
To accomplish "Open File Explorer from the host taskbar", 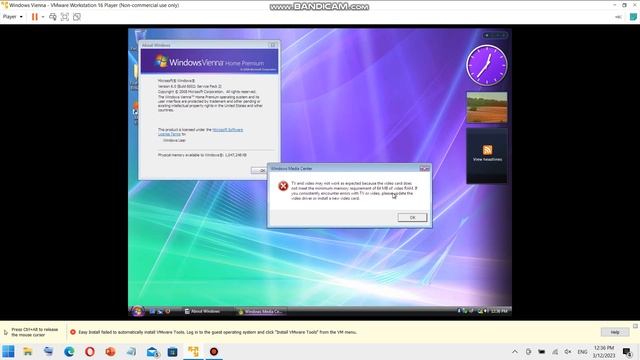I will (x=28, y=351).
